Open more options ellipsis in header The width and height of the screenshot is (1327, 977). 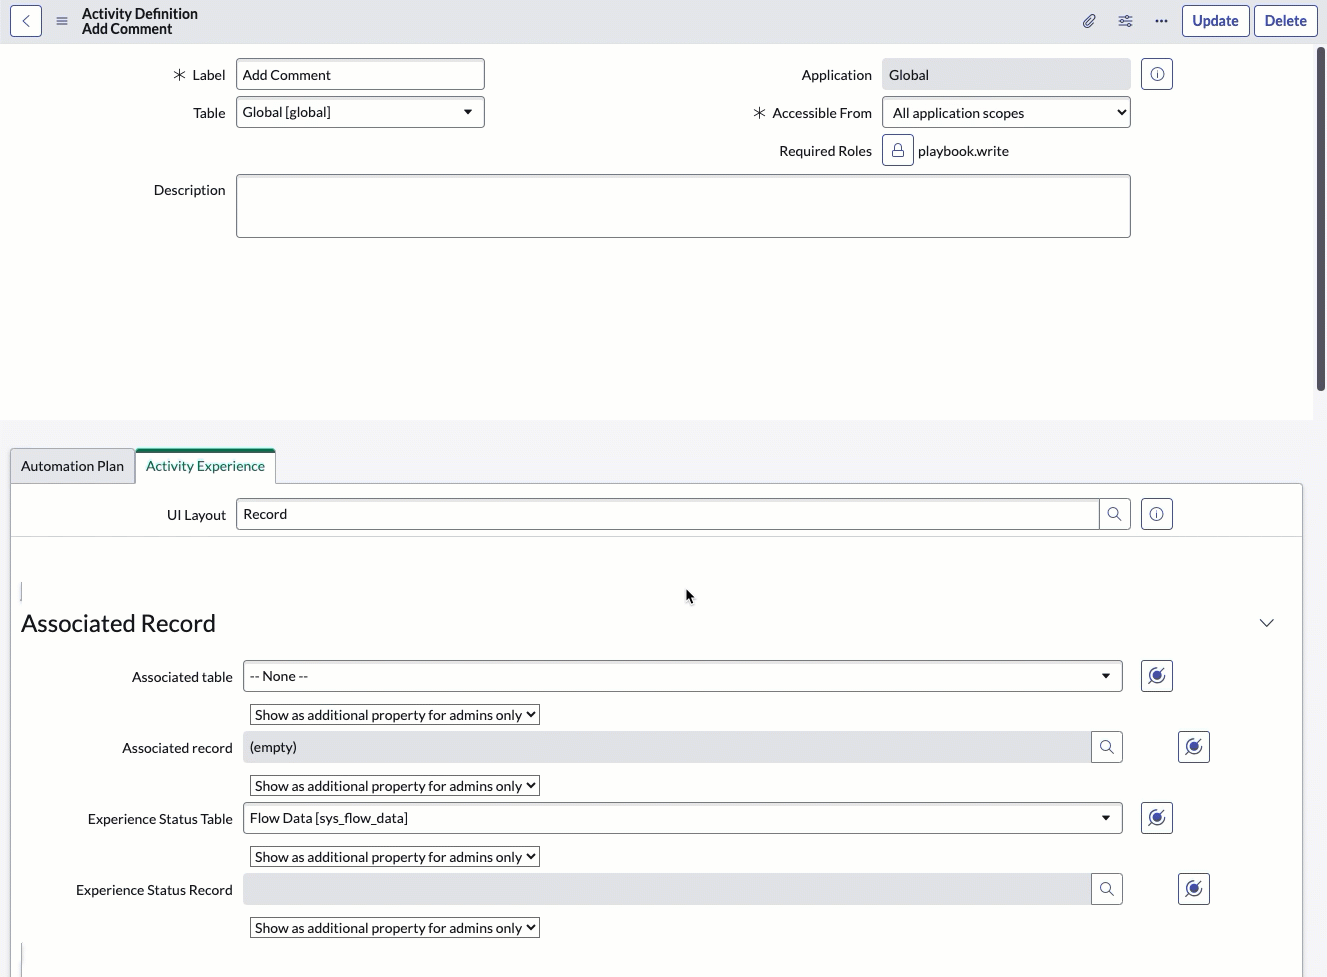coord(1161,21)
